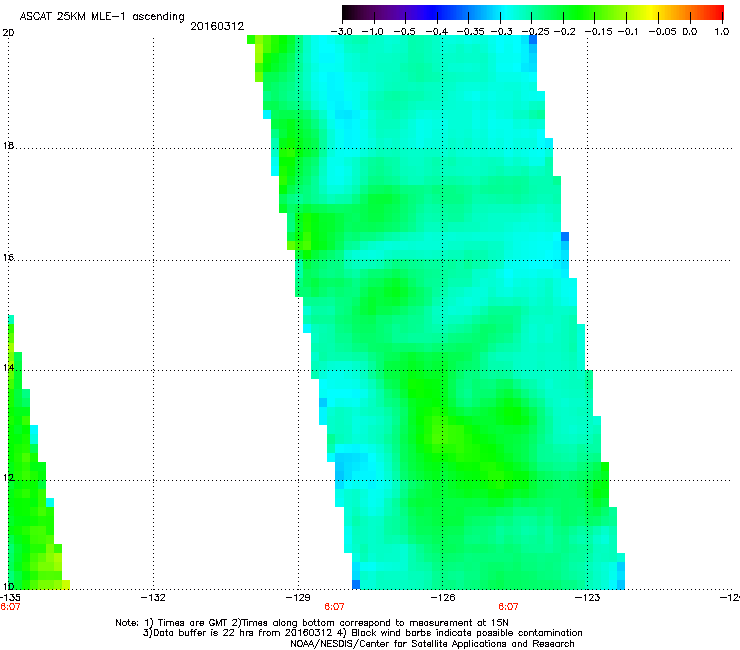Select the -0.05 color scale label
The image size is (740, 650).
tap(663, 32)
